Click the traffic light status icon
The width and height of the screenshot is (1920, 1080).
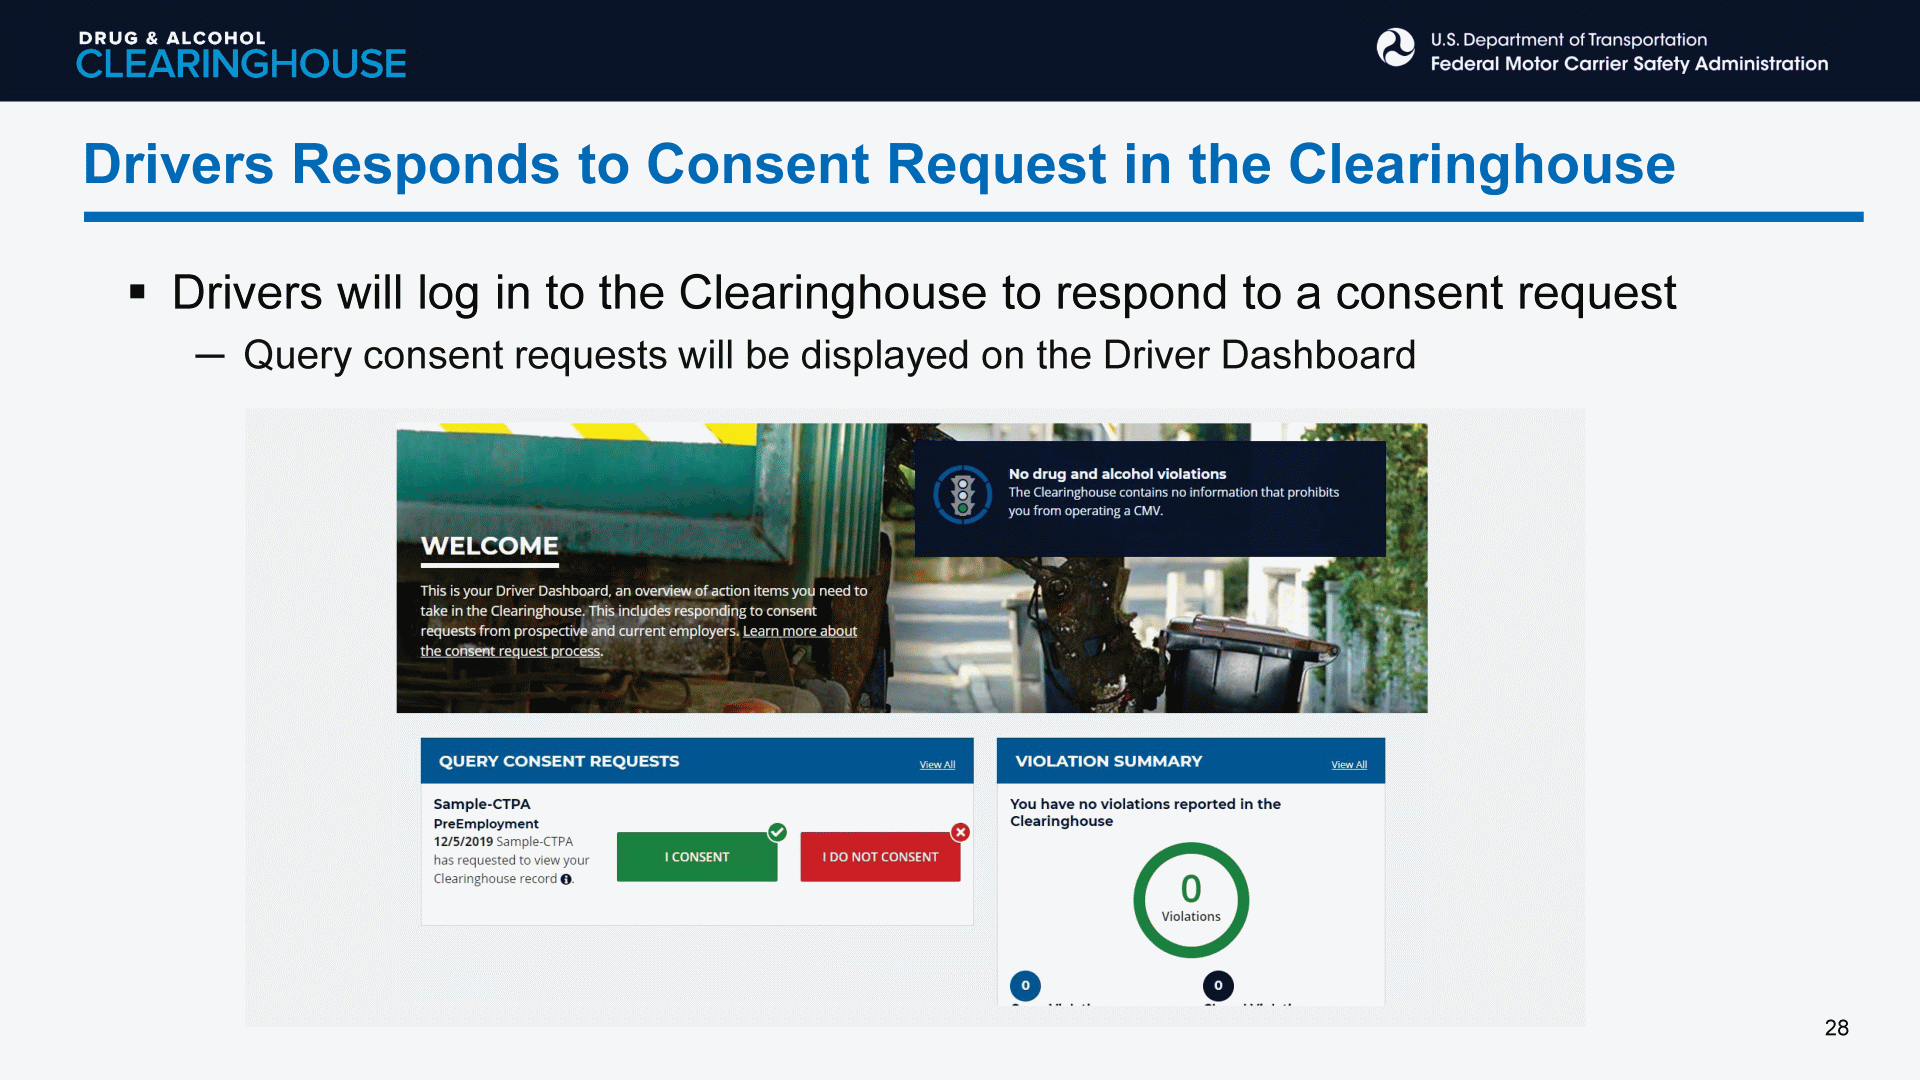point(962,494)
